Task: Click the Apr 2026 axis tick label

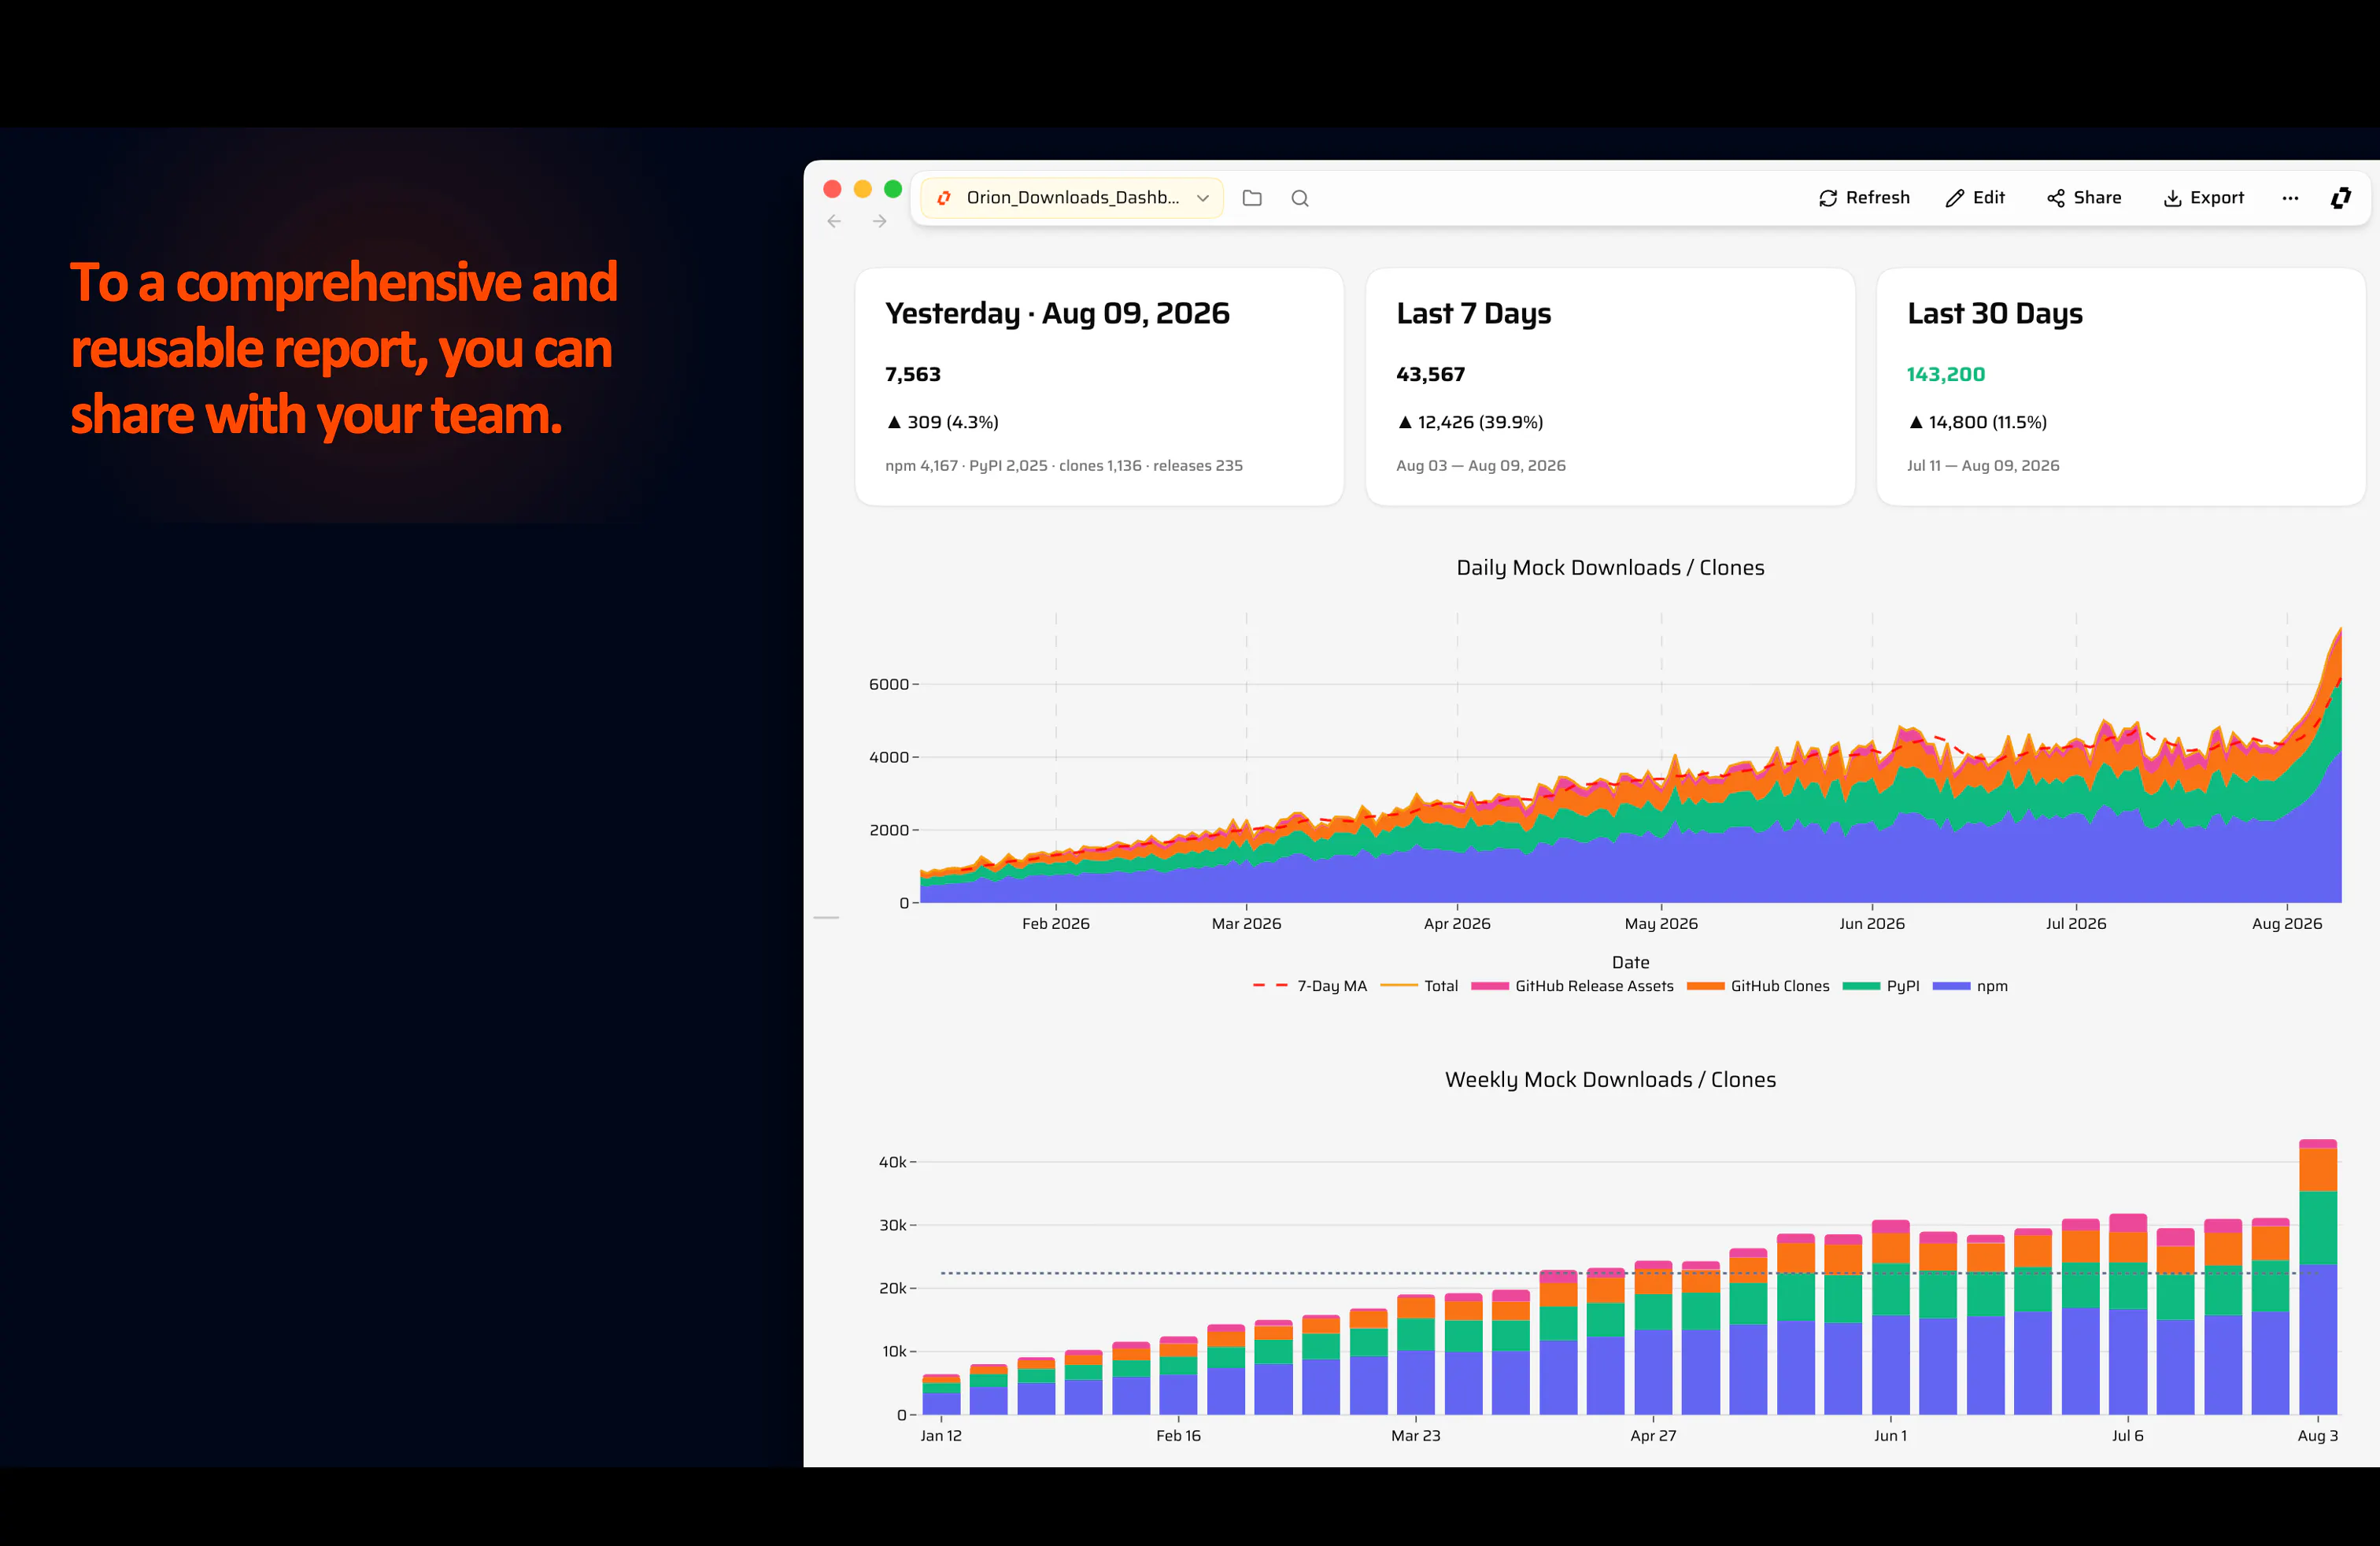Action: click(x=1457, y=924)
